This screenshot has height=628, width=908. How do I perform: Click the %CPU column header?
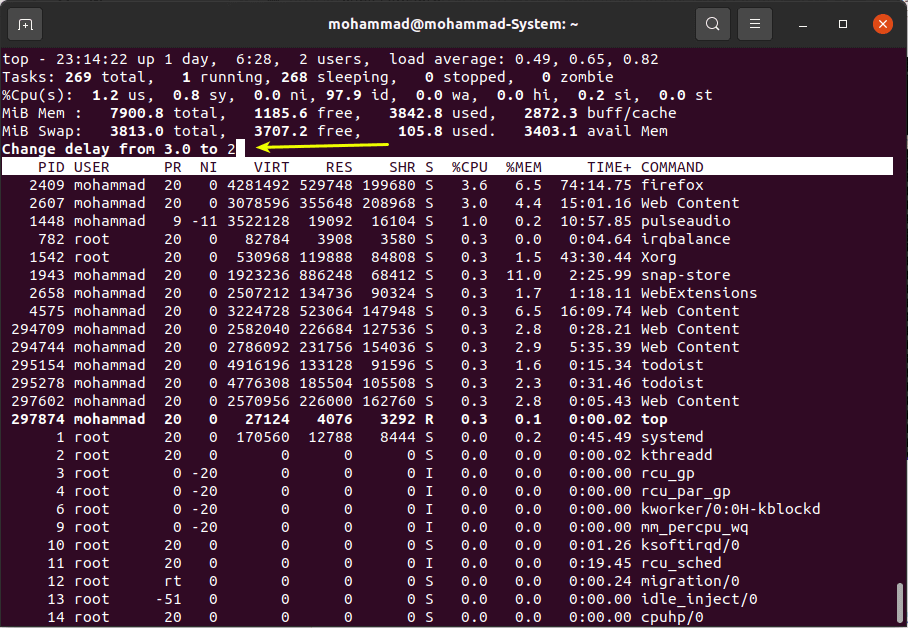469,167
